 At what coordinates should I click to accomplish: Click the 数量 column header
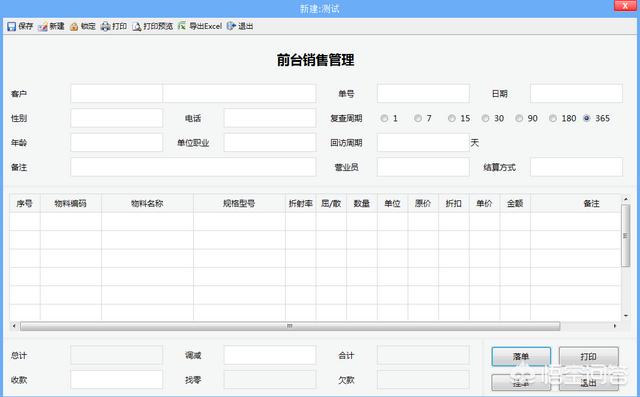[x=362, y=203]
